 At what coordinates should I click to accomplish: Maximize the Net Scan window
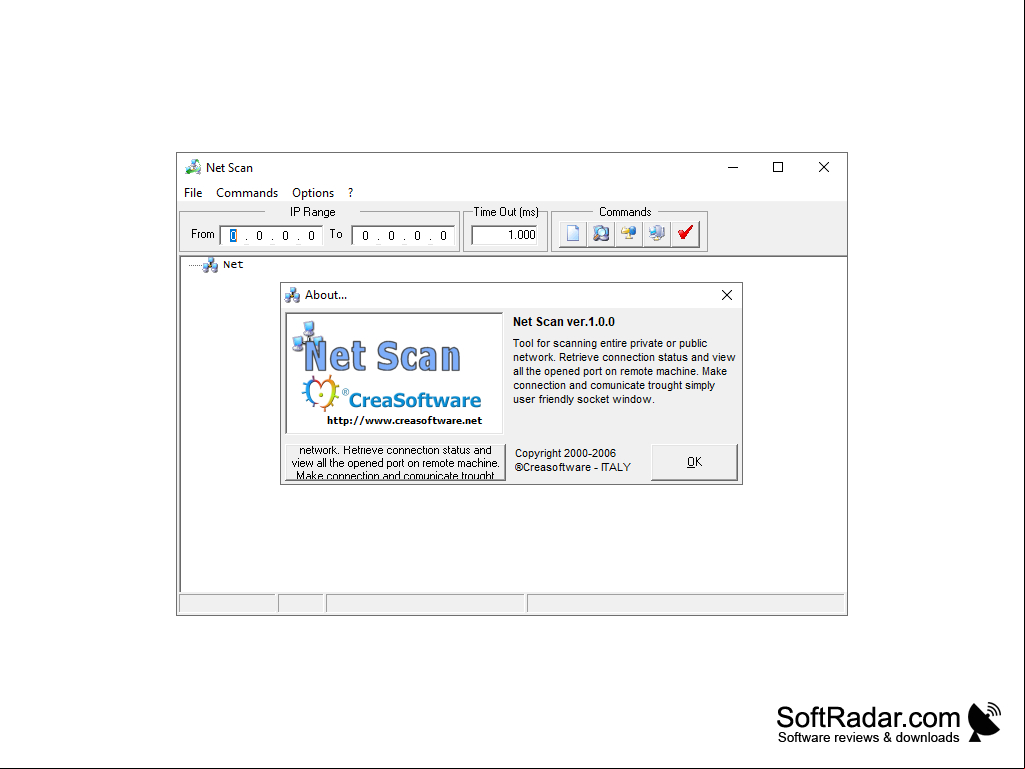778,167
